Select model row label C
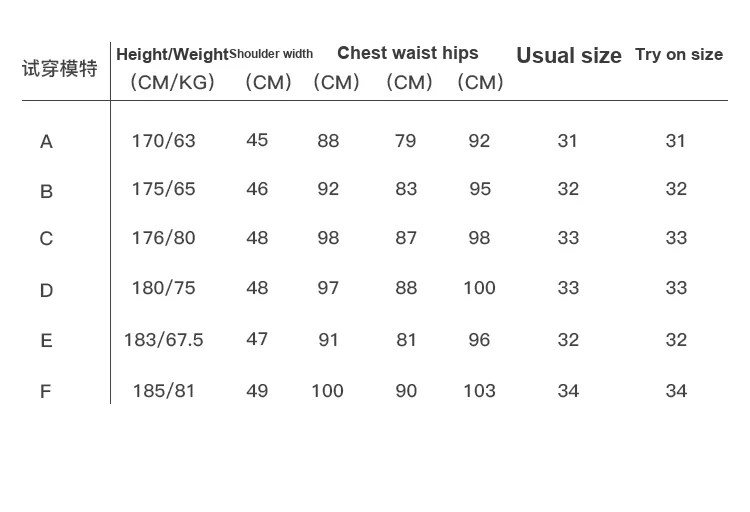750x512 pixels. click(x=46, y=239)
